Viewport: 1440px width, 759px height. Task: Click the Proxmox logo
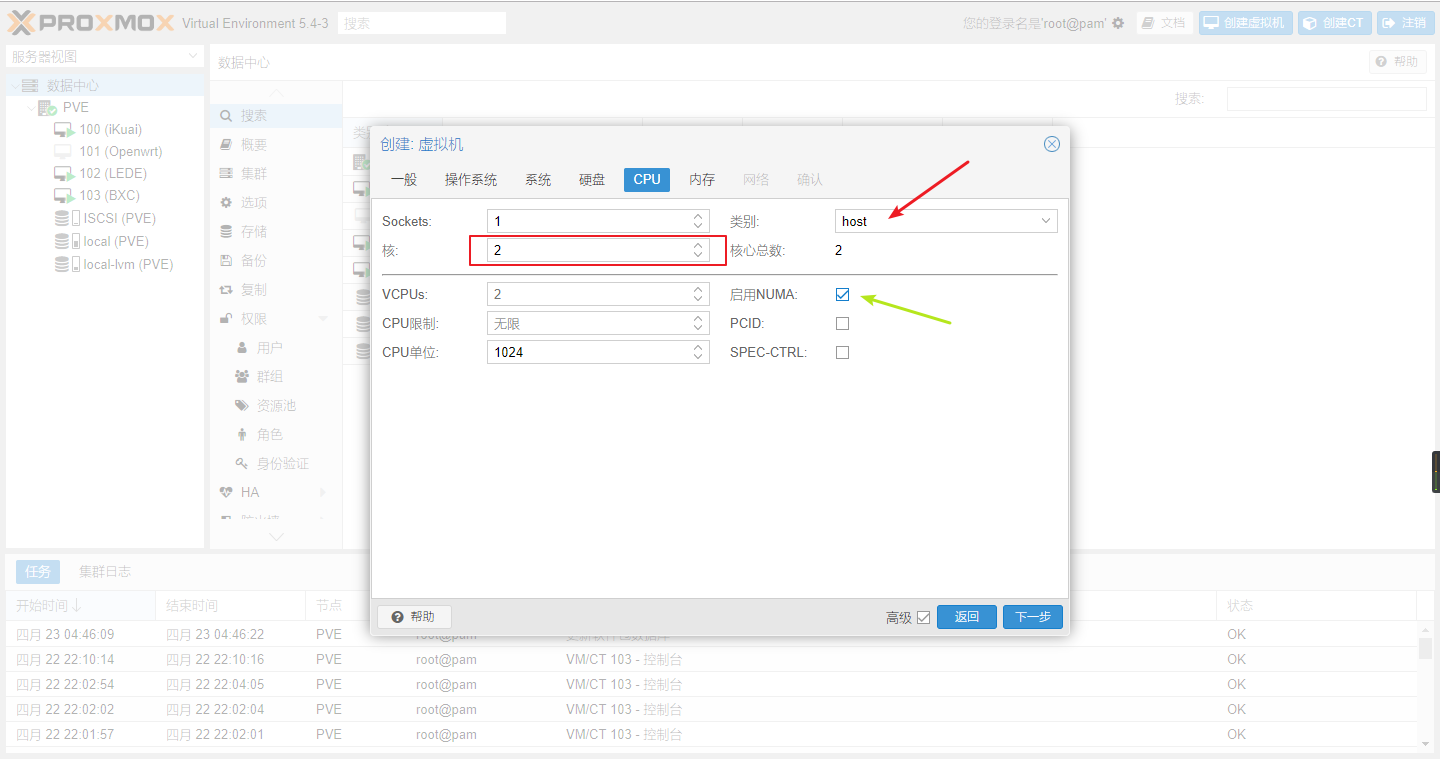click(x=91, y=22)
